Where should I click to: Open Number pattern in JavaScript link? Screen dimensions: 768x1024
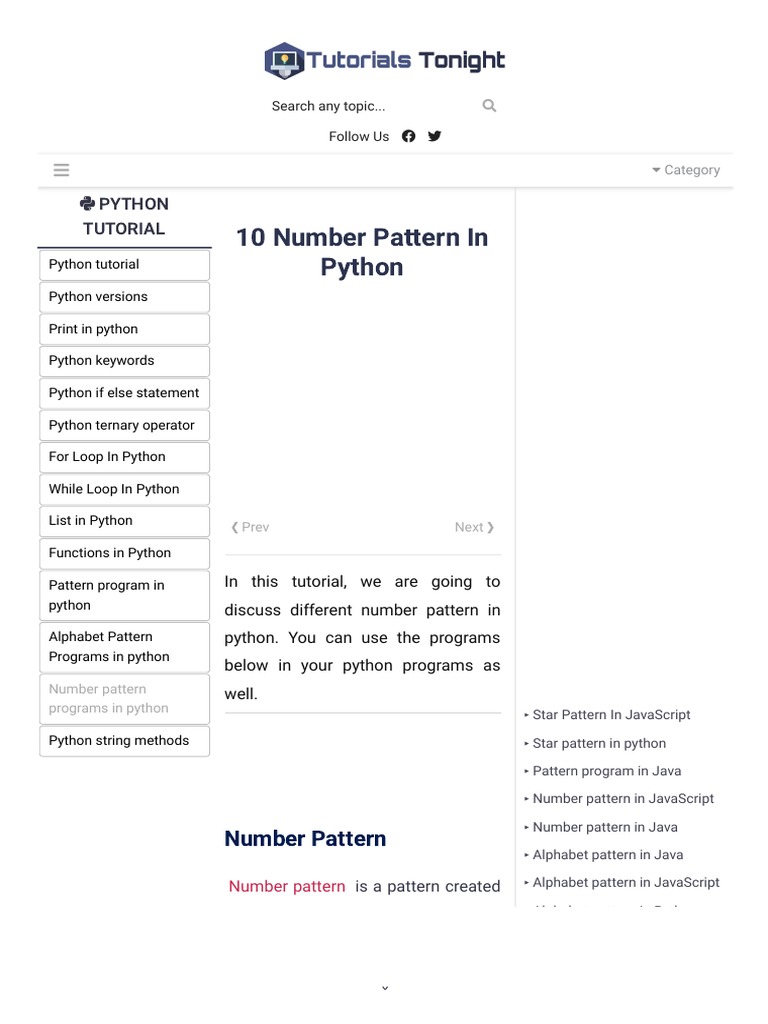click(623, 799)
